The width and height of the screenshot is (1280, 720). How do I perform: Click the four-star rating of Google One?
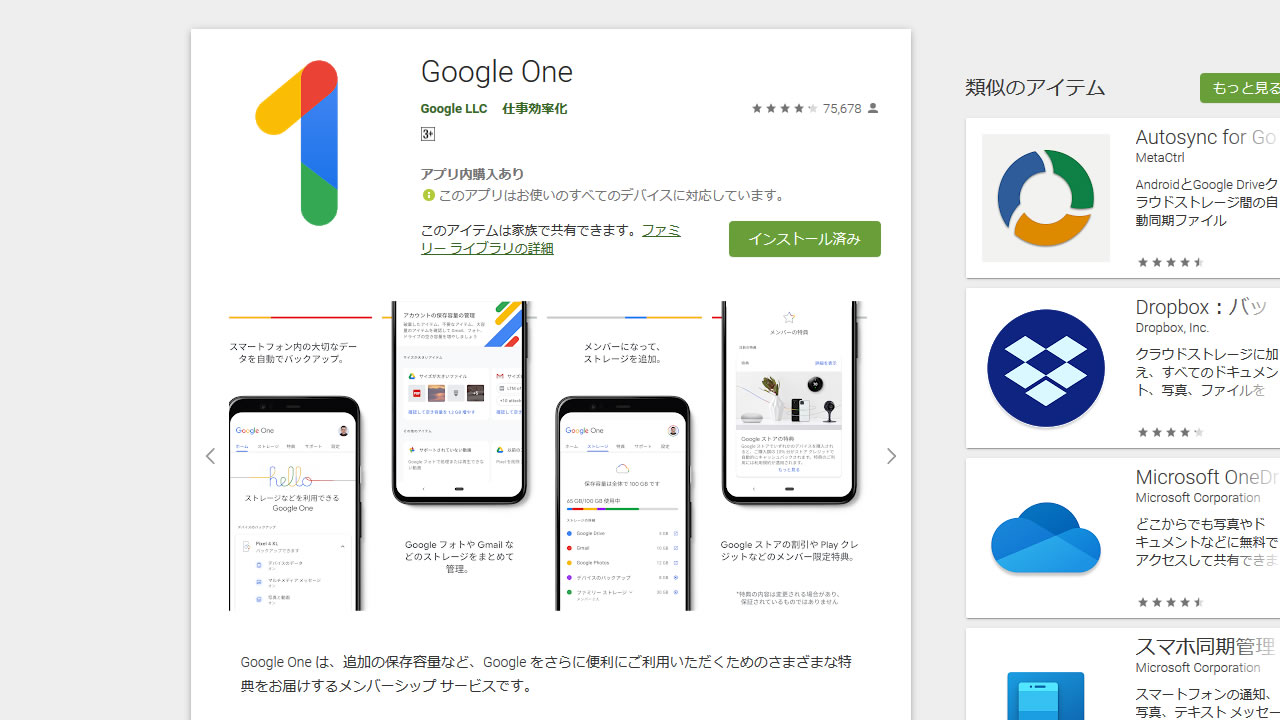tap(785, 108)
